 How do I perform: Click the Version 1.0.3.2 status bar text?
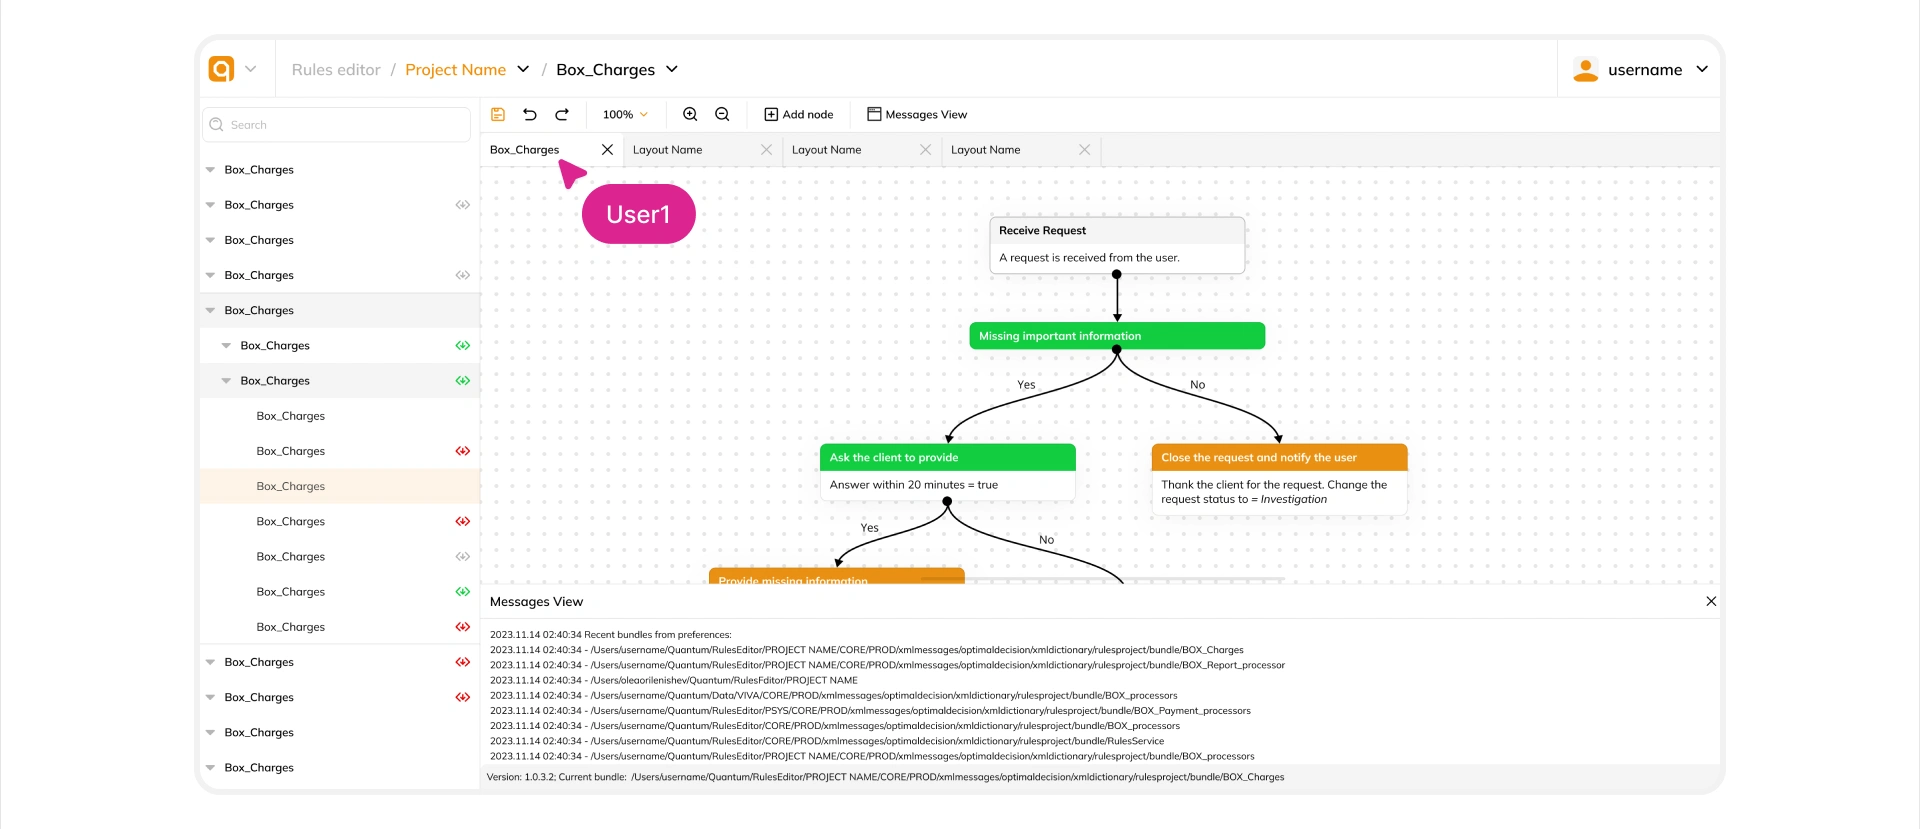(x=885, y=777)
